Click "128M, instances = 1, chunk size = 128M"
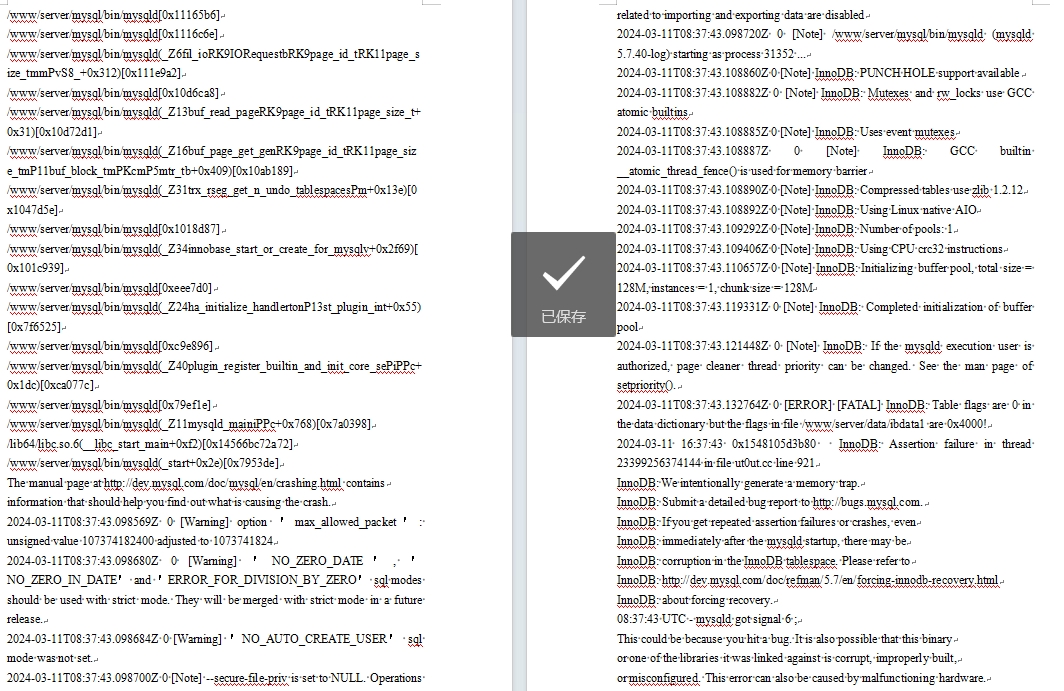The height and width of the screenshot is (691, 1064). click(715, 288)
